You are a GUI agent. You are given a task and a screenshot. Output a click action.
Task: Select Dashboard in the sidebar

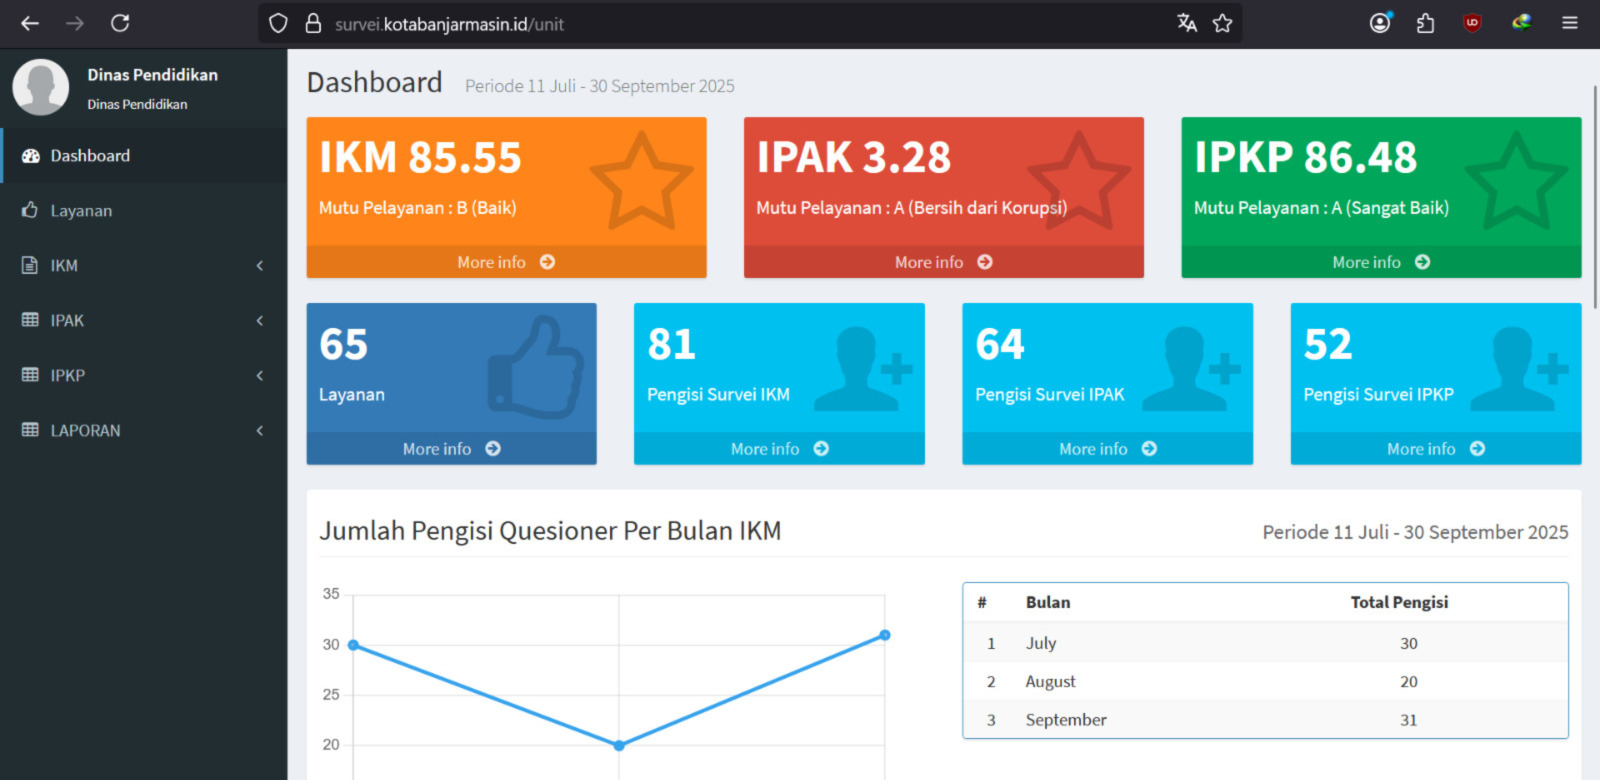[90, 156]
